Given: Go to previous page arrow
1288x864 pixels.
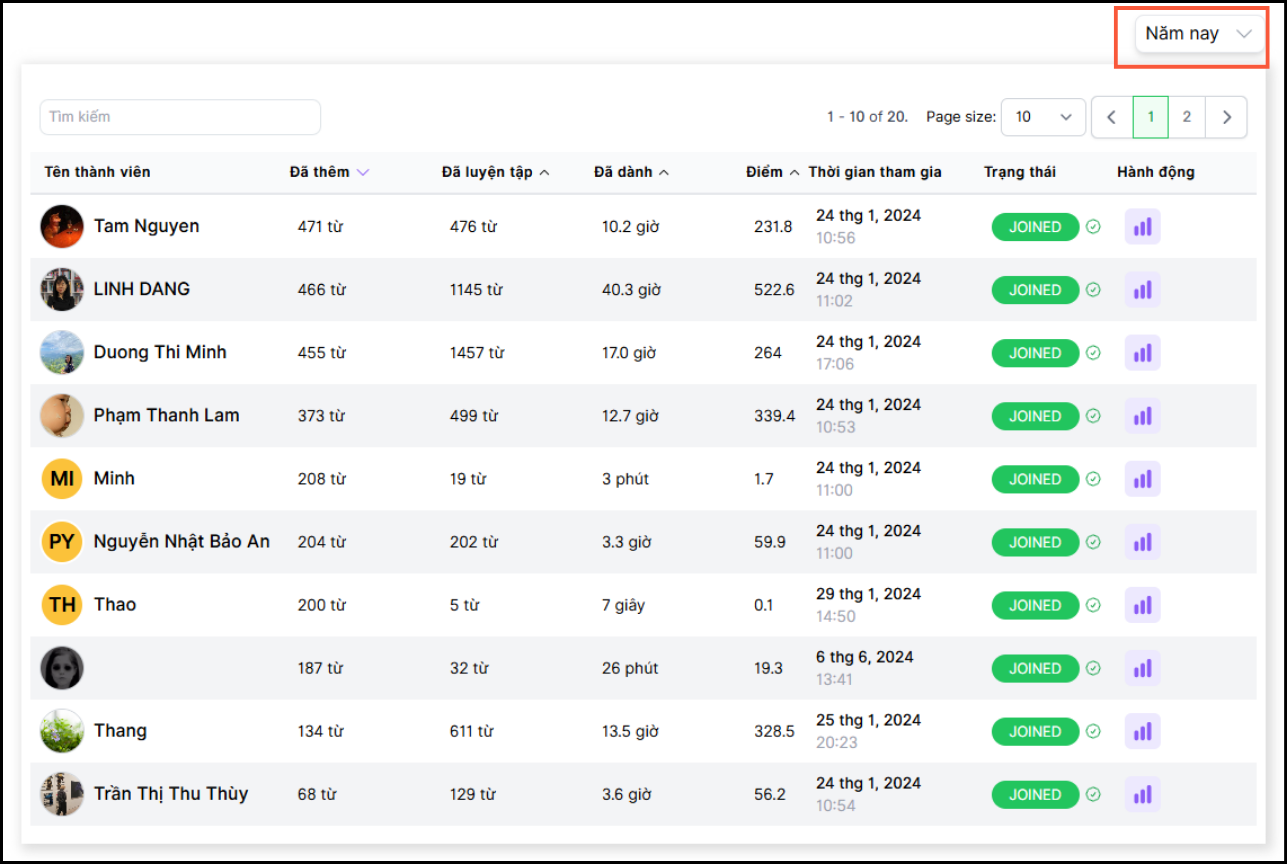Looking at the screenshot, I should click(1111, 117).
